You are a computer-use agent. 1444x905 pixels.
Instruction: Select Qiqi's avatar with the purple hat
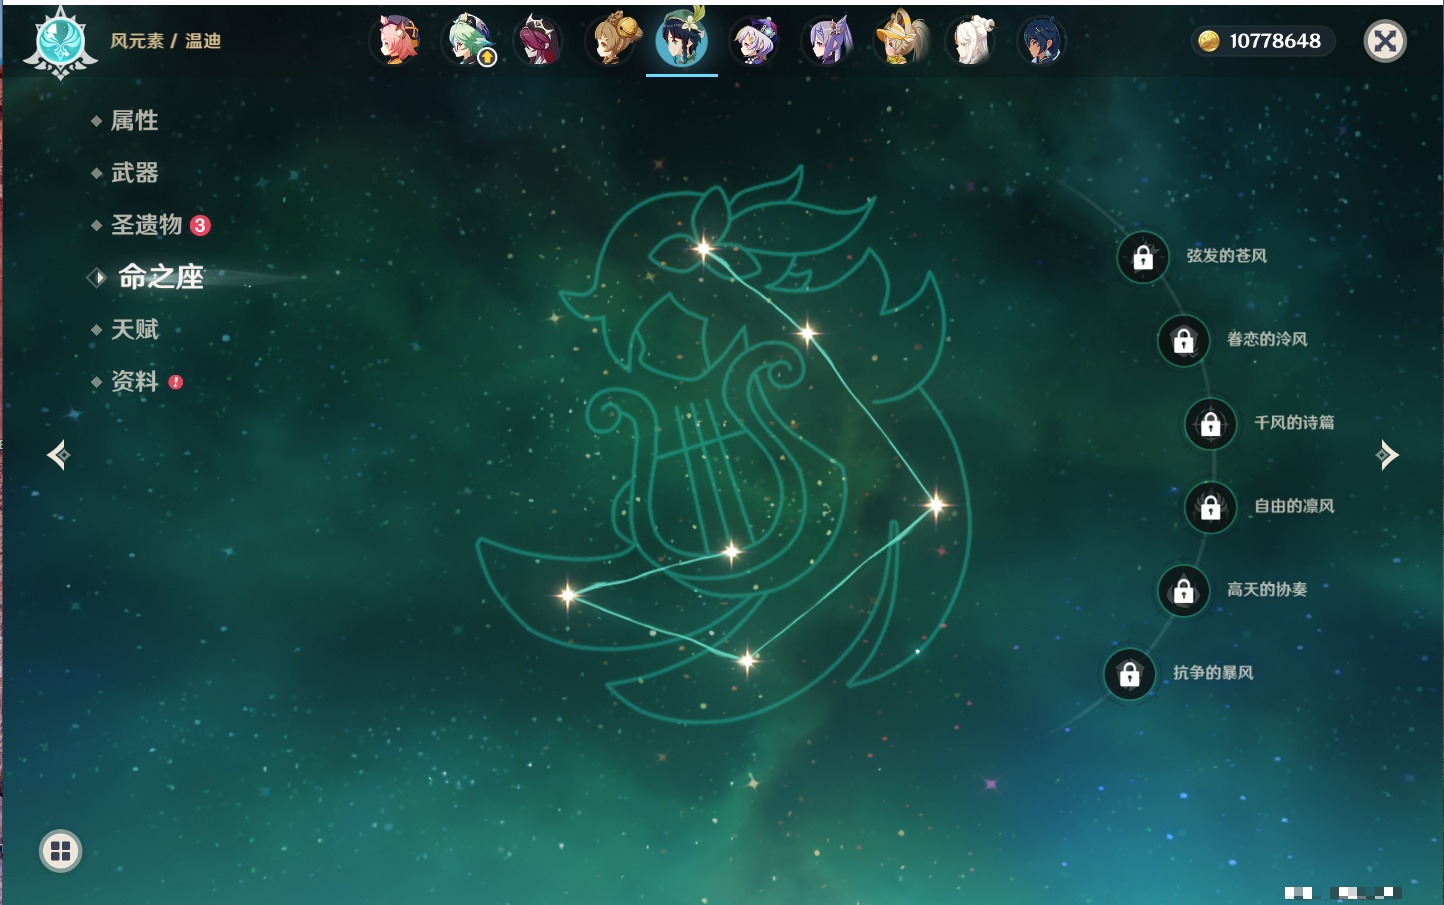pyautogui.click(x=755, y=41)
